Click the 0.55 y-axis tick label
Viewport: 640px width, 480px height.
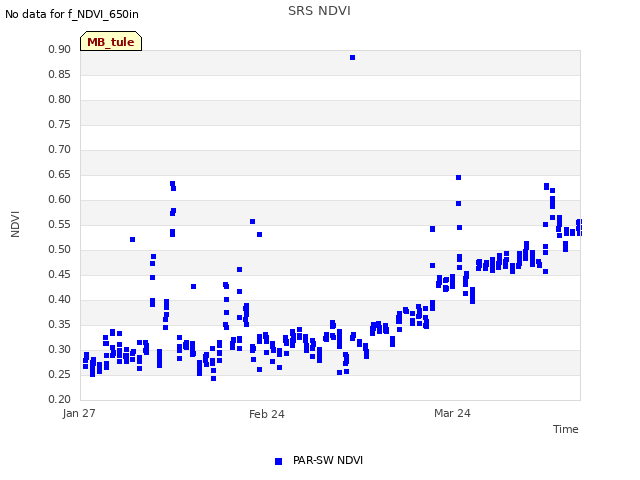60,224
